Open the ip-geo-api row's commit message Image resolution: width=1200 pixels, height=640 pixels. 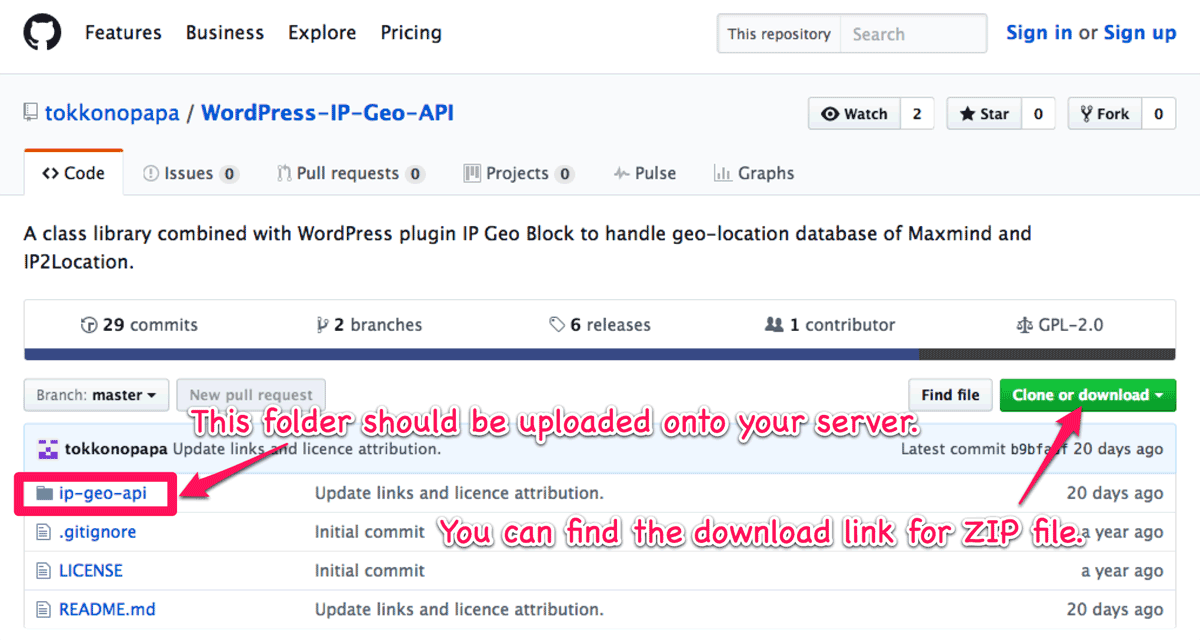[459, 493]
